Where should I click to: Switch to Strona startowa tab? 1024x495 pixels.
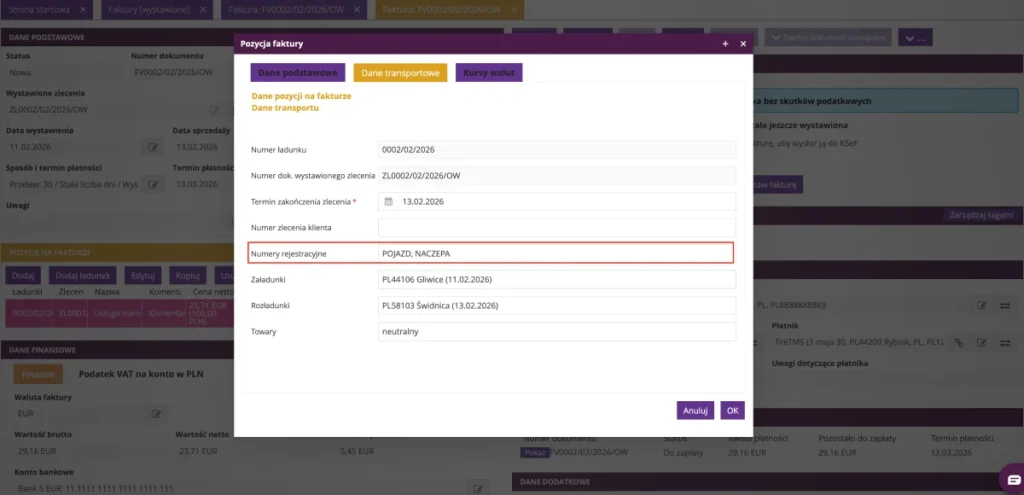38,10
